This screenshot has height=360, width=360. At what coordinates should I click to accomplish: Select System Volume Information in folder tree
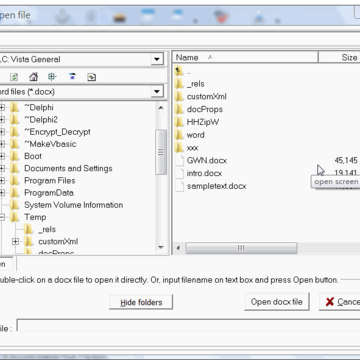[74, 205]
